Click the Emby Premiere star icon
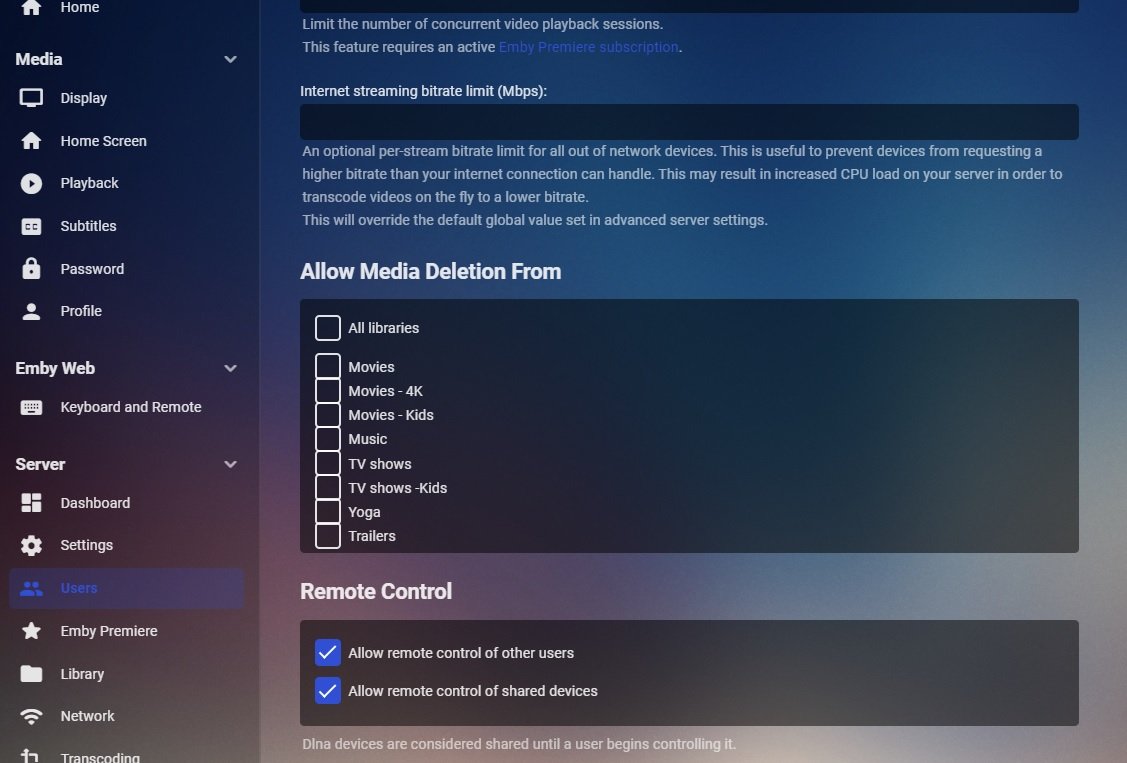 pyautogui.click(x=32, y=631)
